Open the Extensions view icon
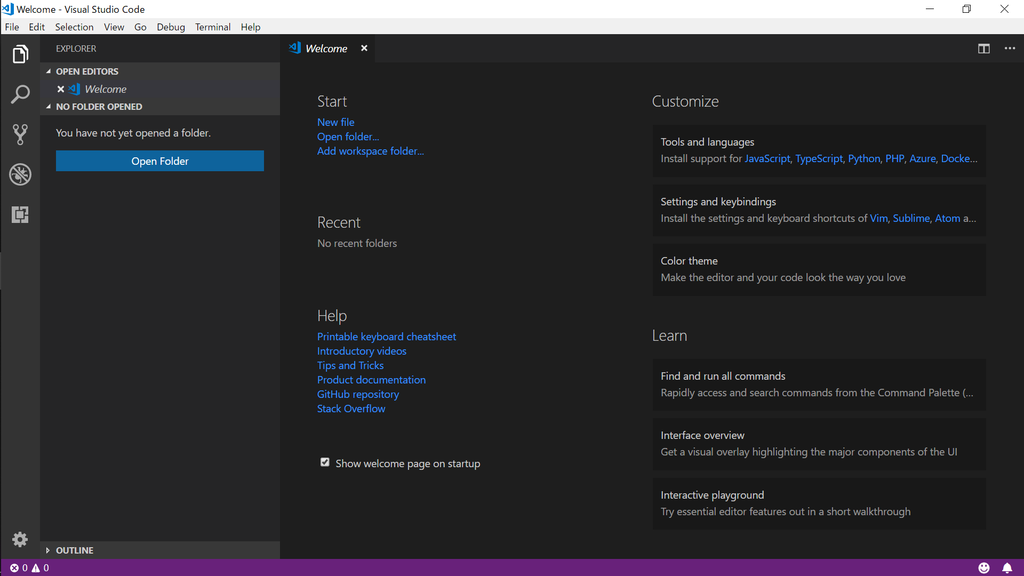The image size is (1024, 576). coord(20,215)
